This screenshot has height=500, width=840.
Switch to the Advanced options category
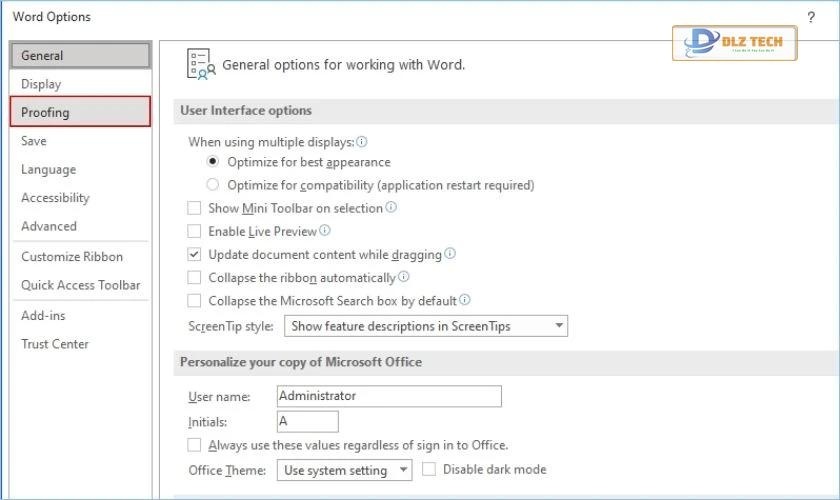[x=49, y=226]
